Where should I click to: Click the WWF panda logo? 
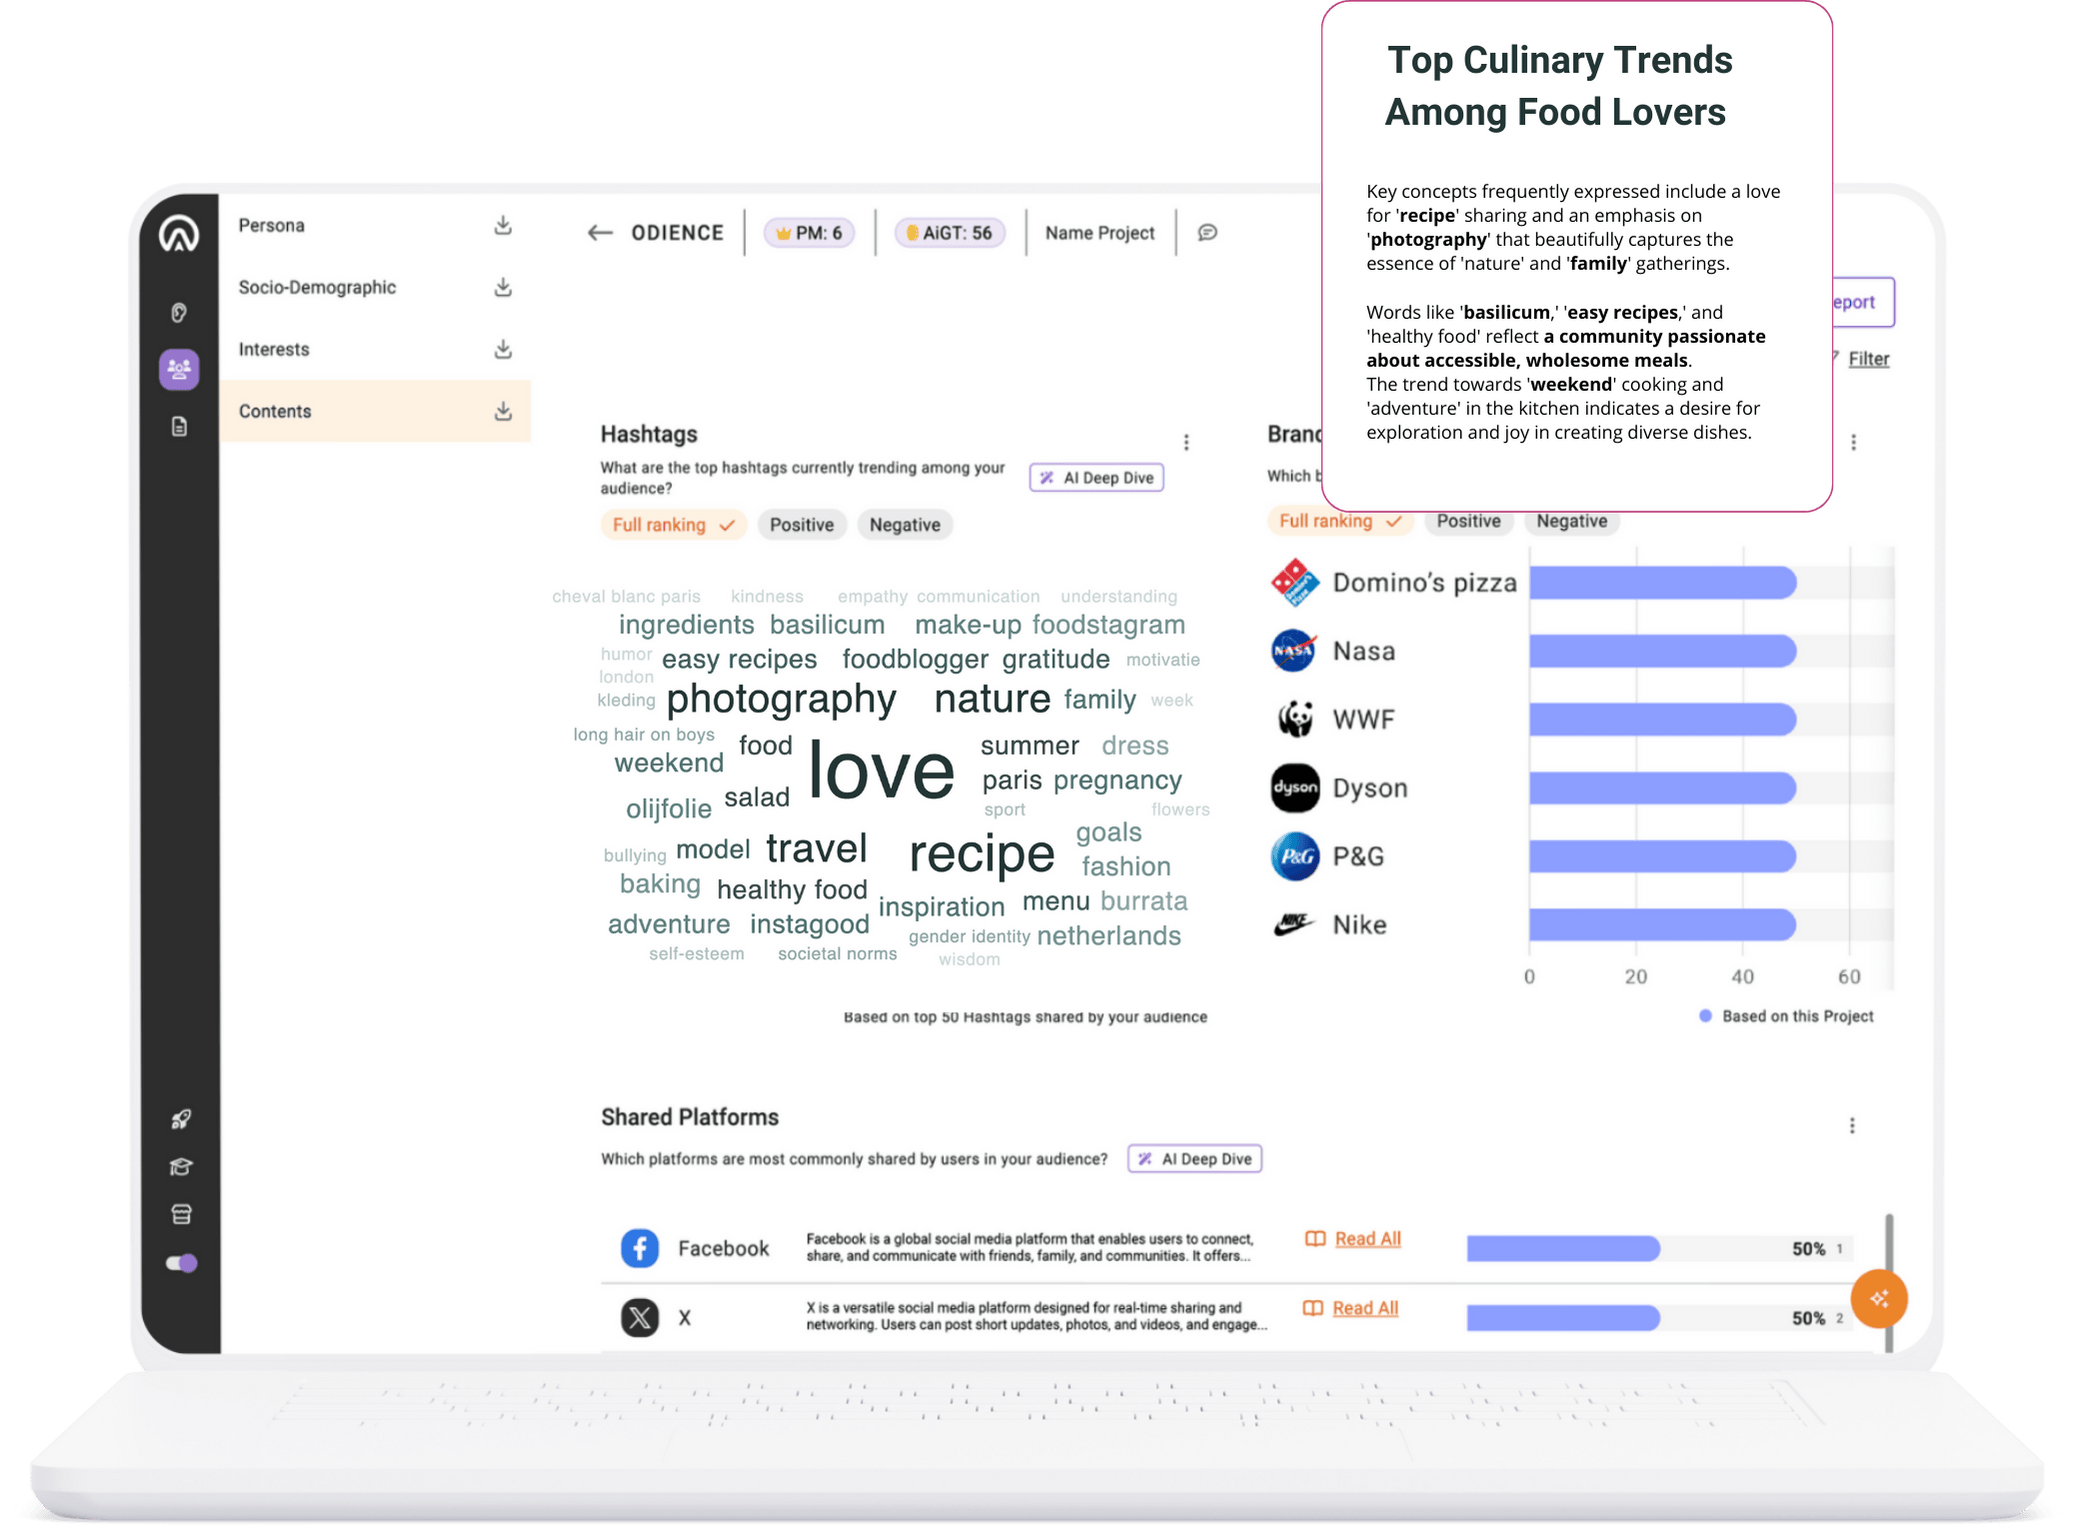point(1294,719)
